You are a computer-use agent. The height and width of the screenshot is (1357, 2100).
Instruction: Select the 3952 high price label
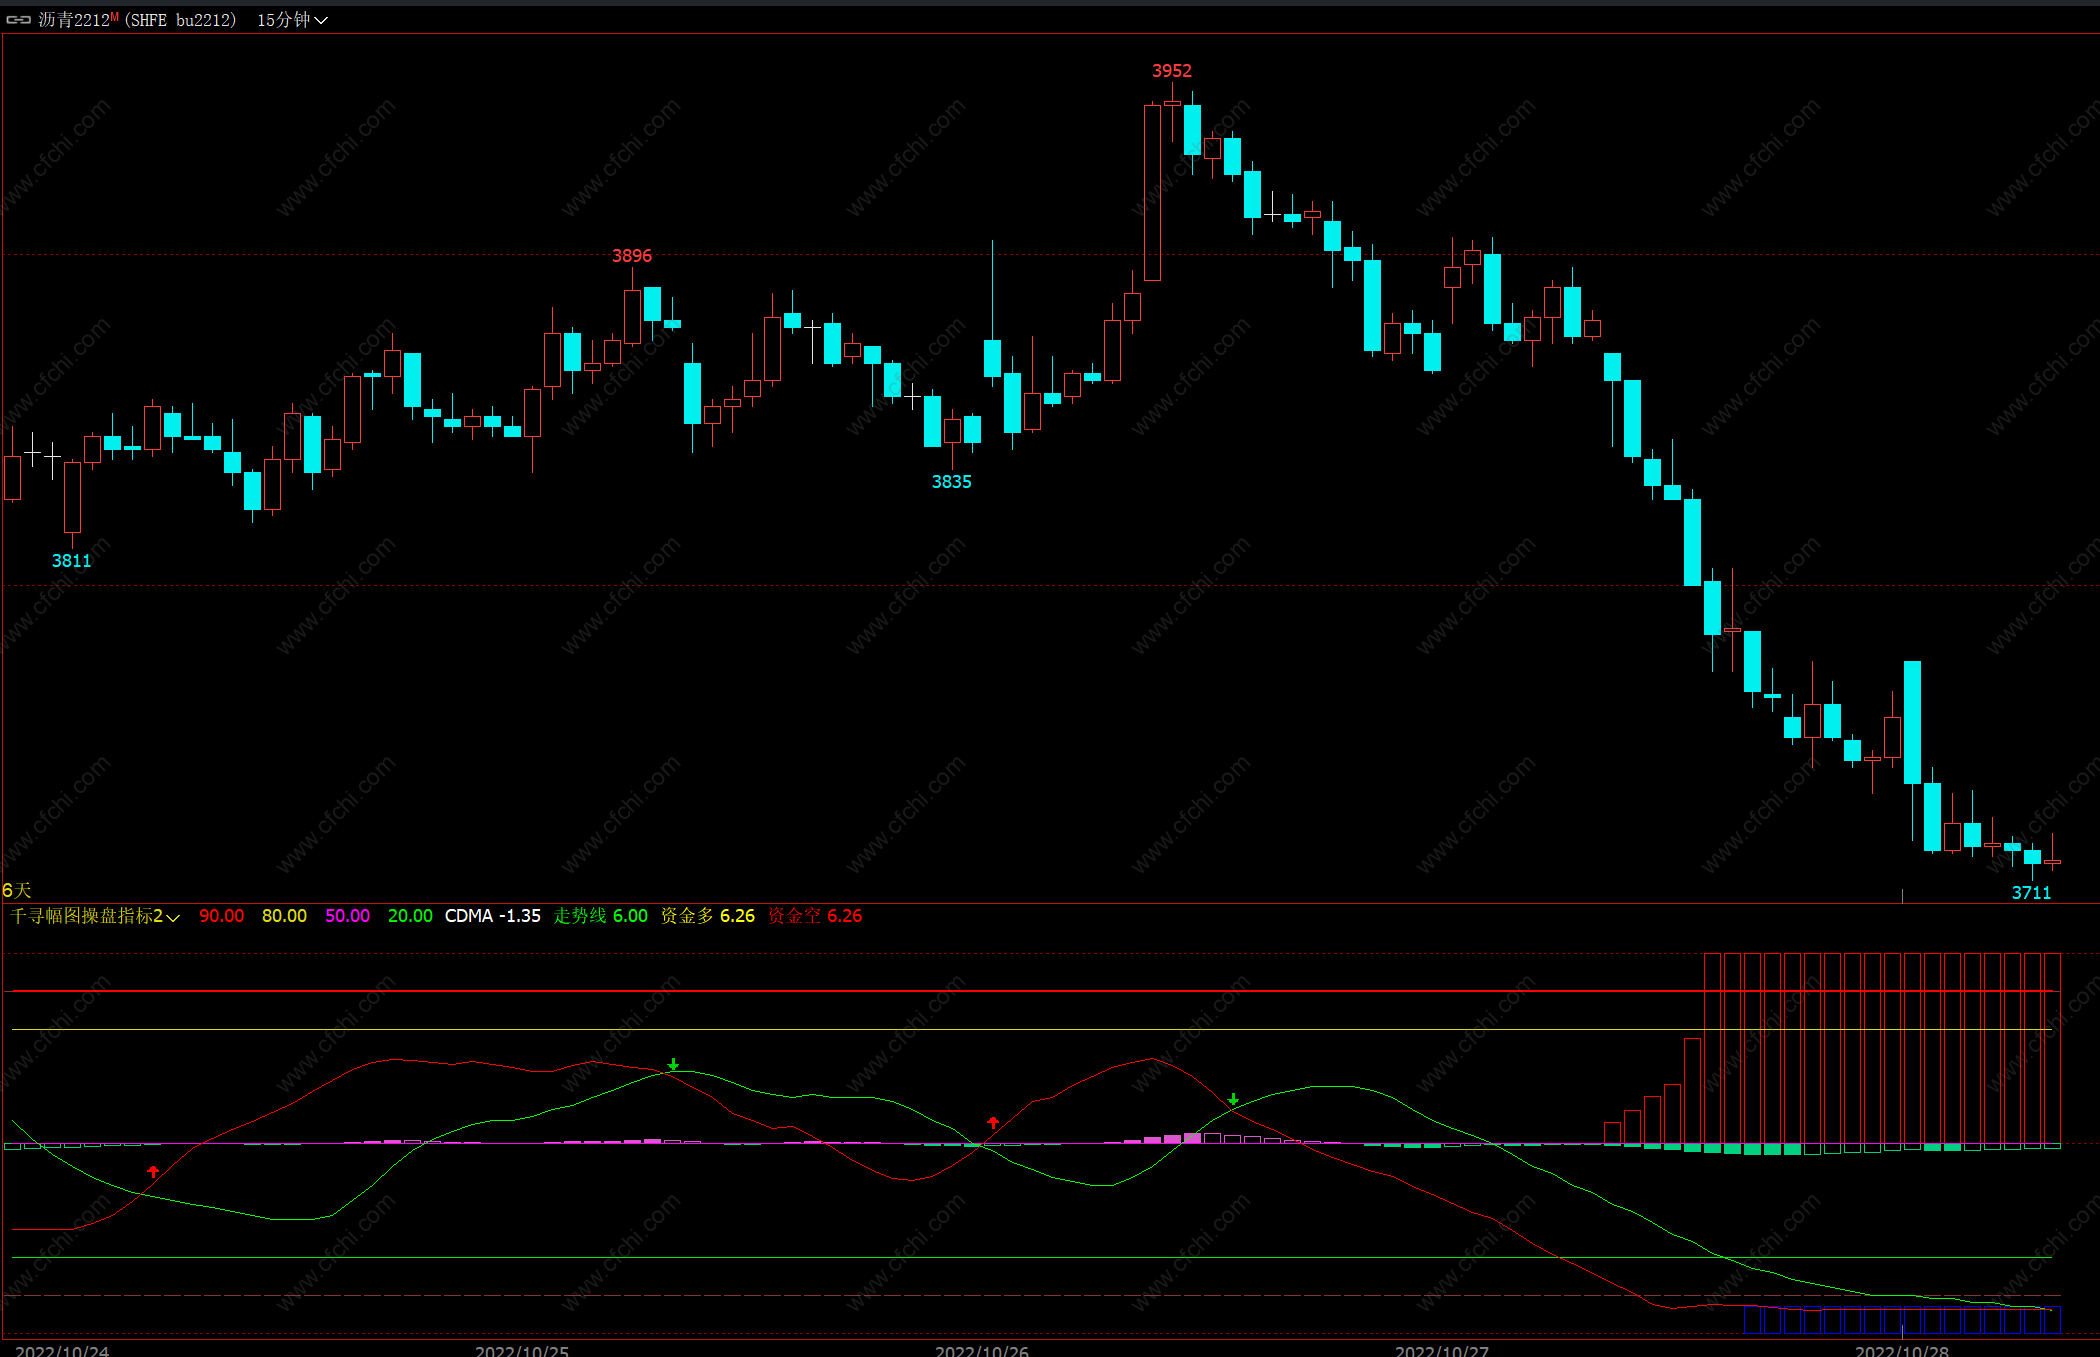(x=1171, y=71)
